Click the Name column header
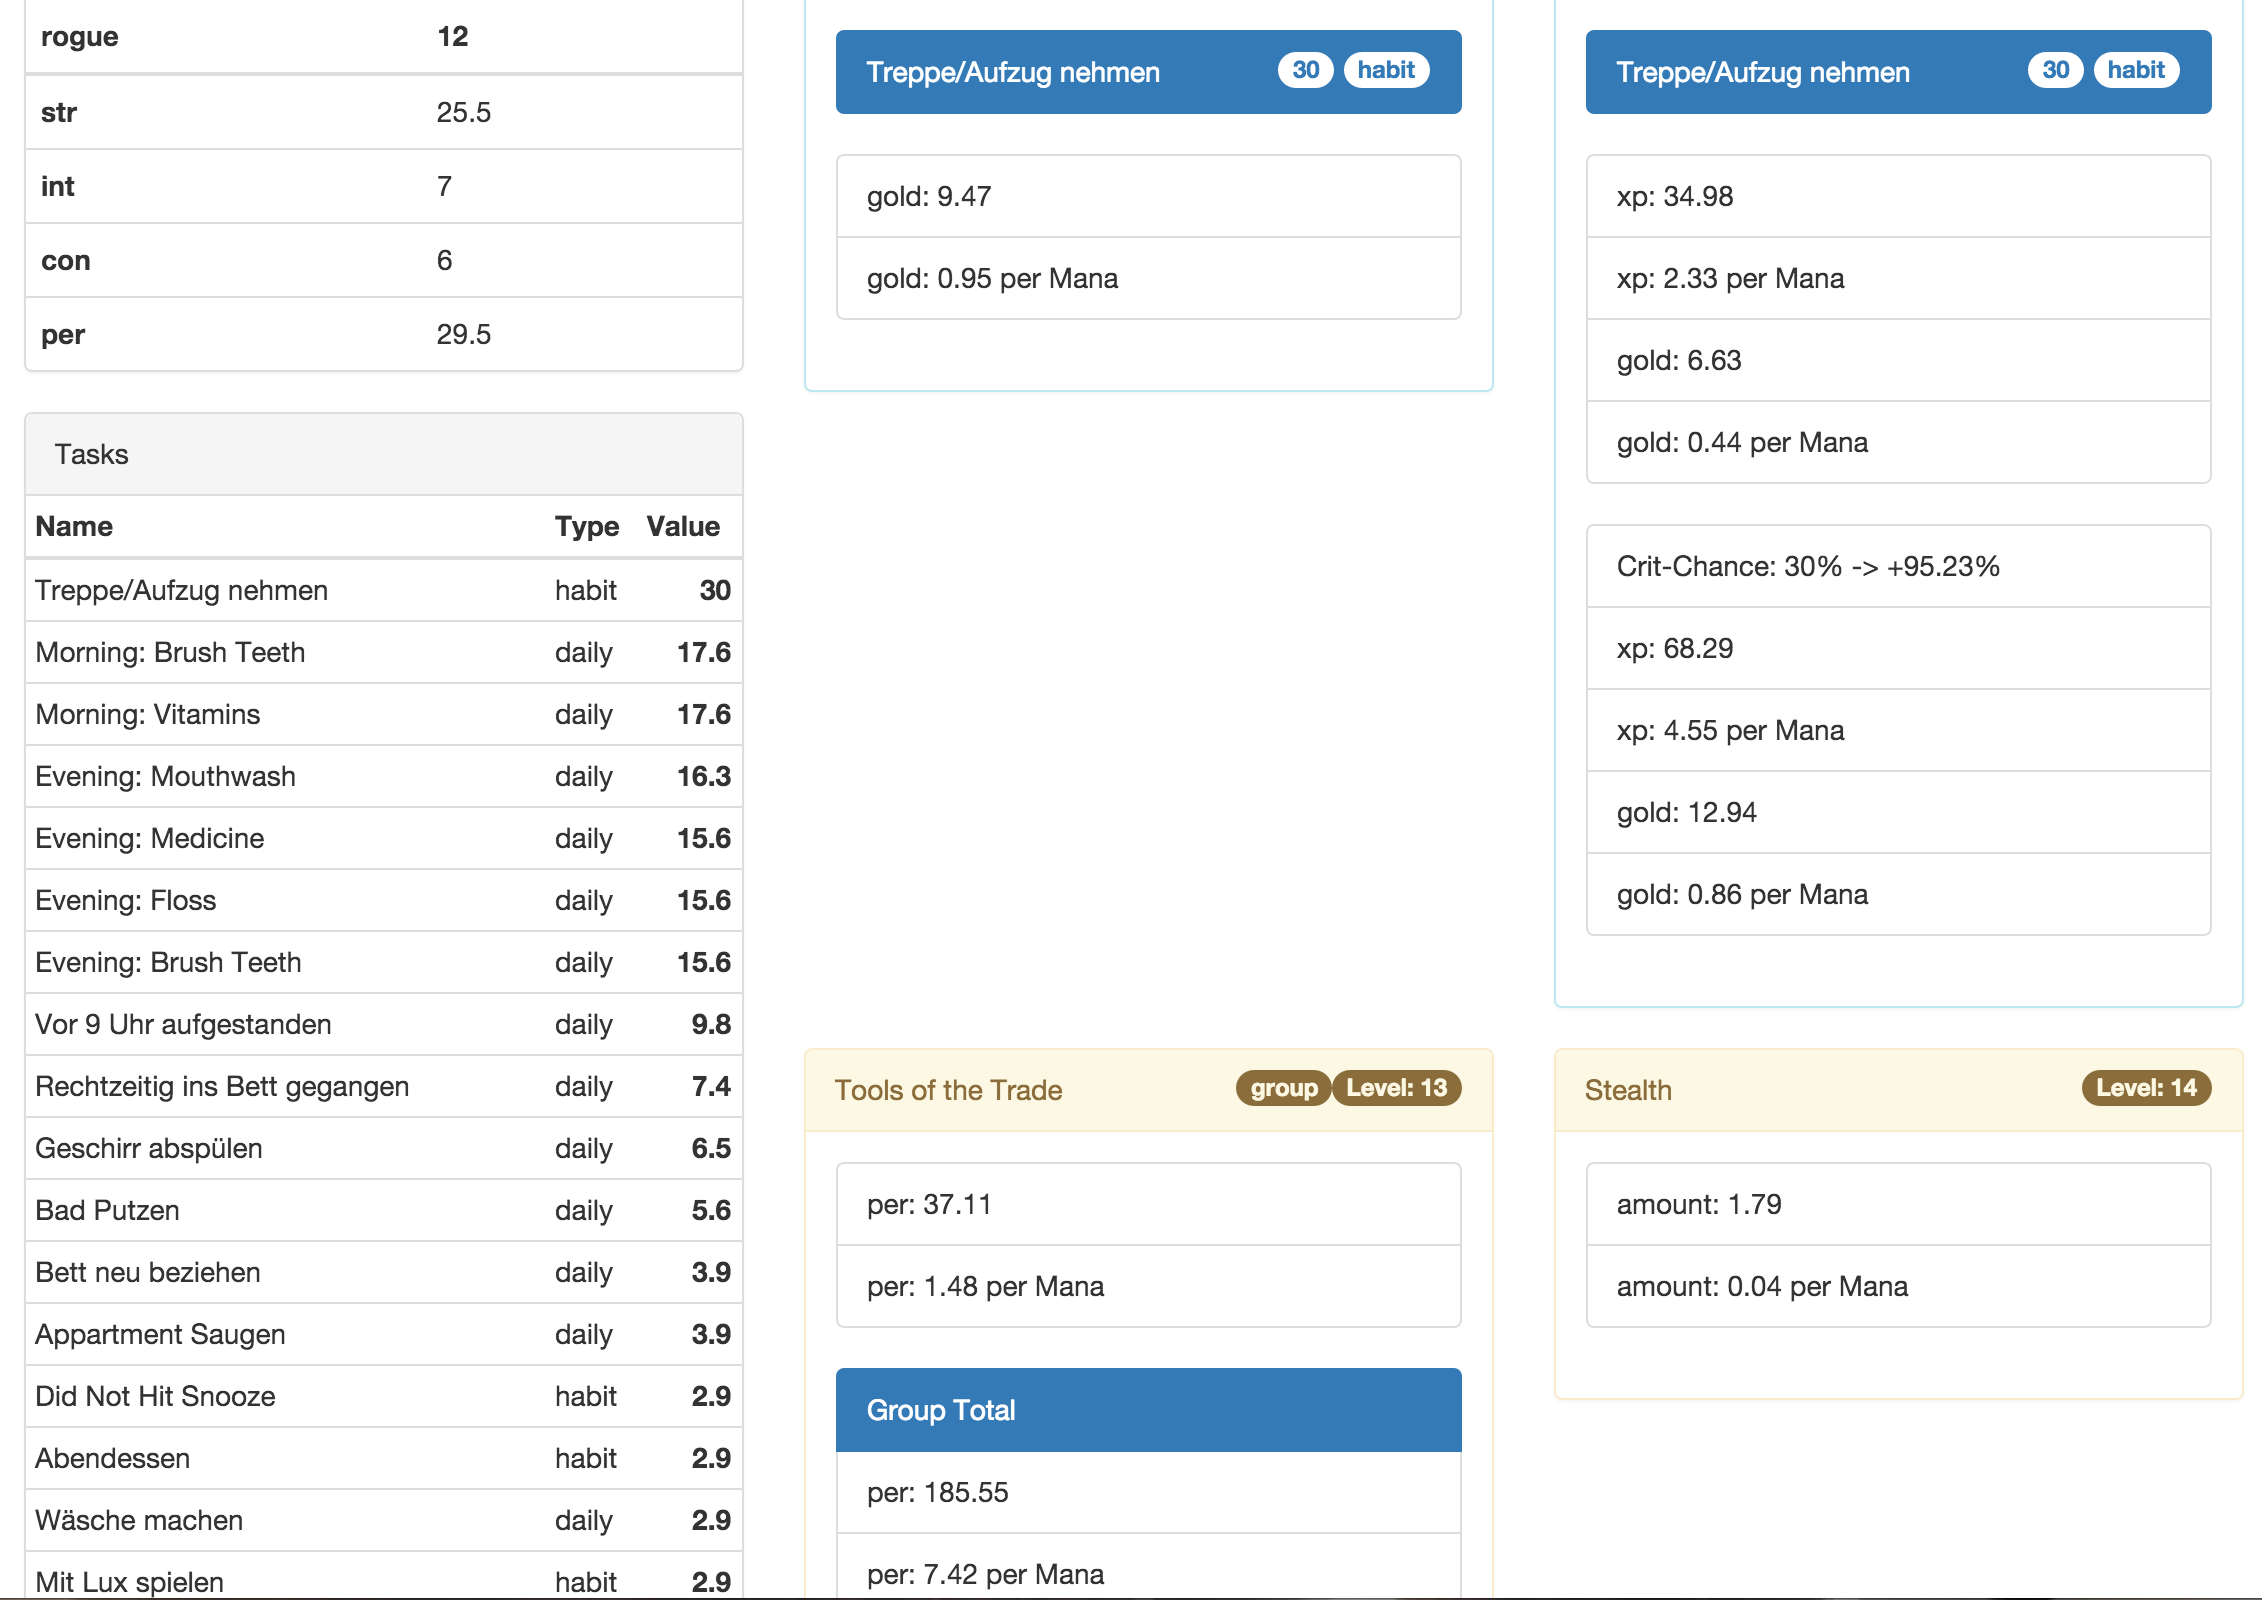 74,526
